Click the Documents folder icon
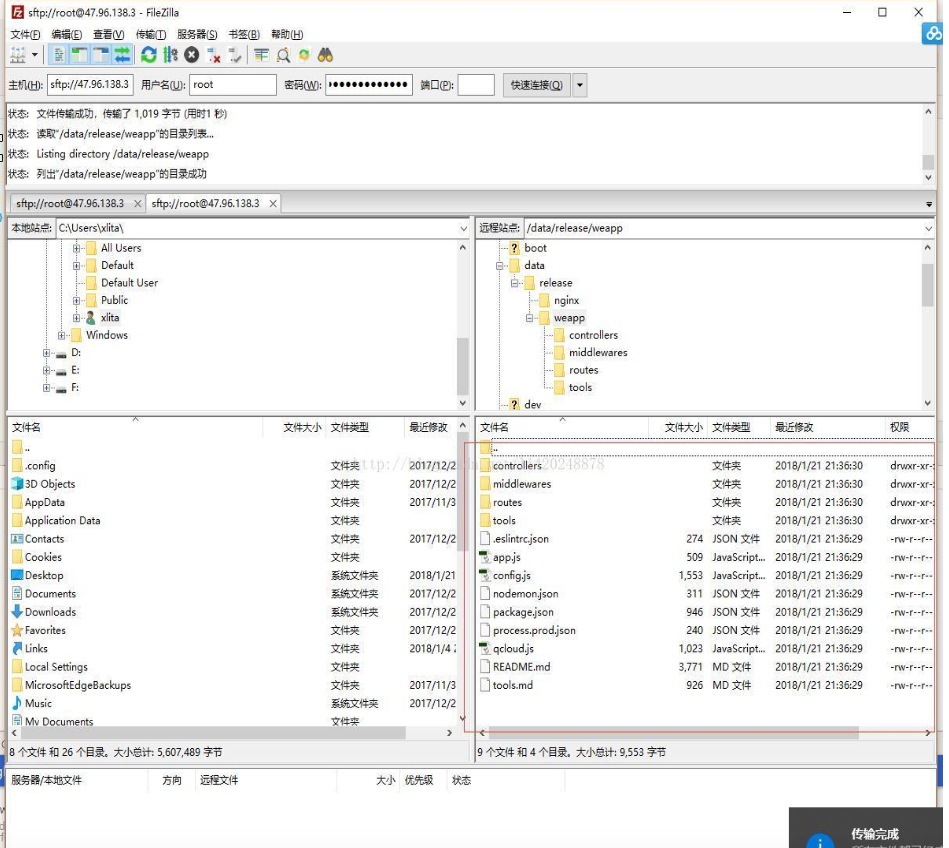Screen dimensions: 949x848 tap(17, 593)
